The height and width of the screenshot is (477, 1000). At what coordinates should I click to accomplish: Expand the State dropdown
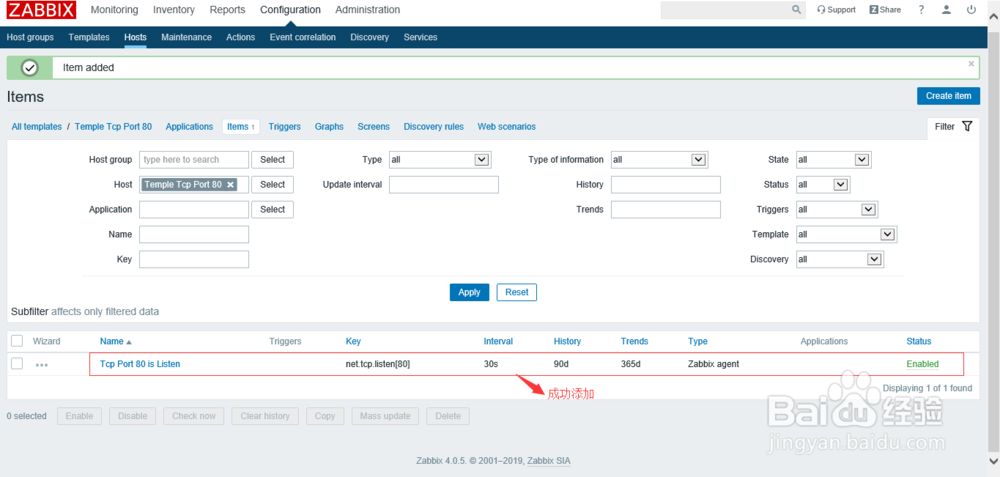[834, 159]
